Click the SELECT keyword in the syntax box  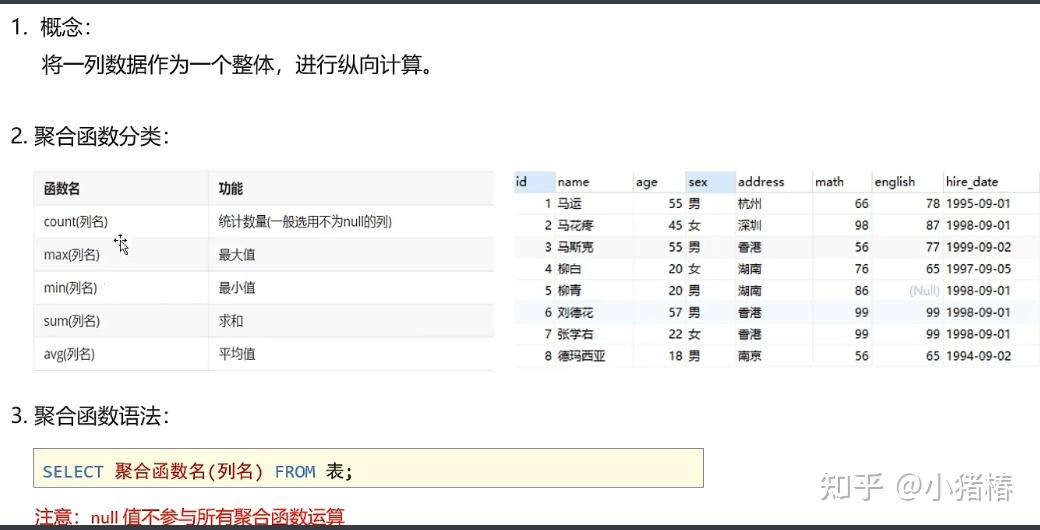[73, 472]
